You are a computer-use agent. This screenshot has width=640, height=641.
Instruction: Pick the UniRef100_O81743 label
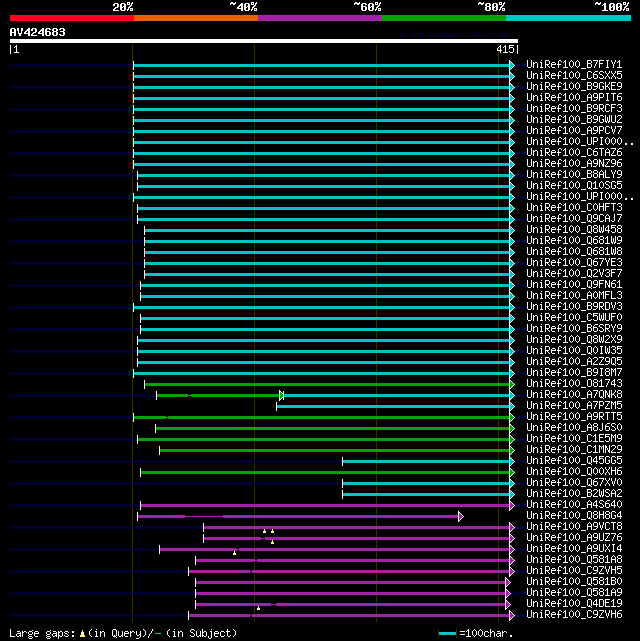point(574,384)
